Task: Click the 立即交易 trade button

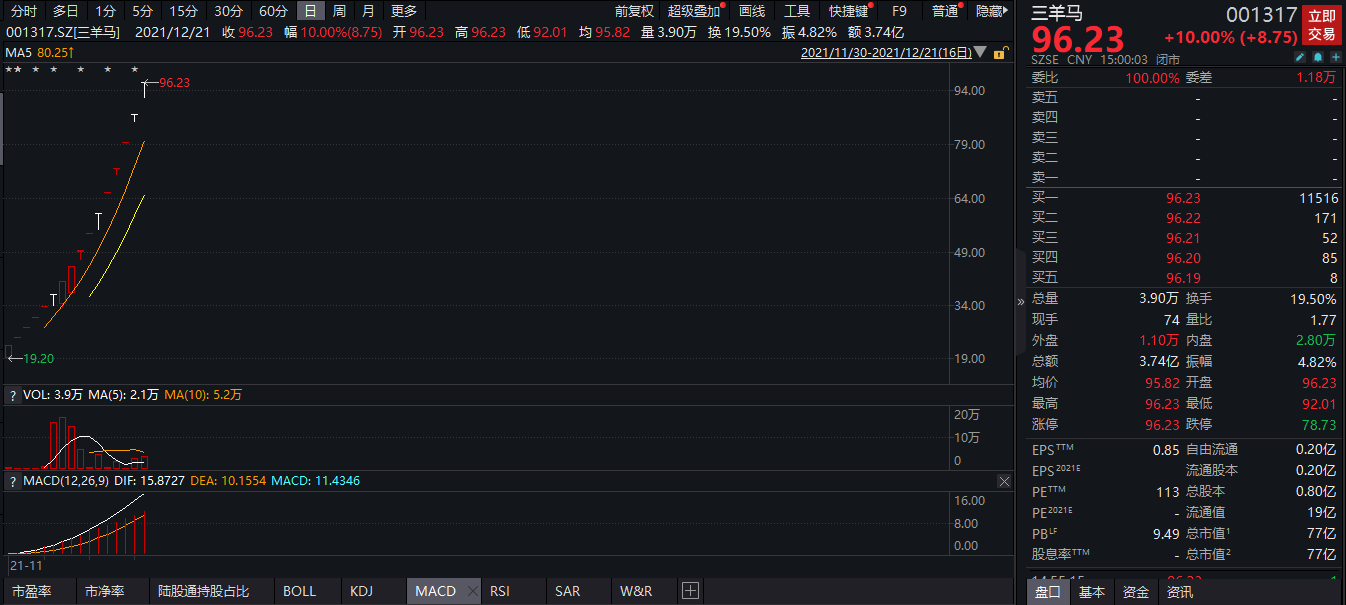Action: click(1321, 25)
